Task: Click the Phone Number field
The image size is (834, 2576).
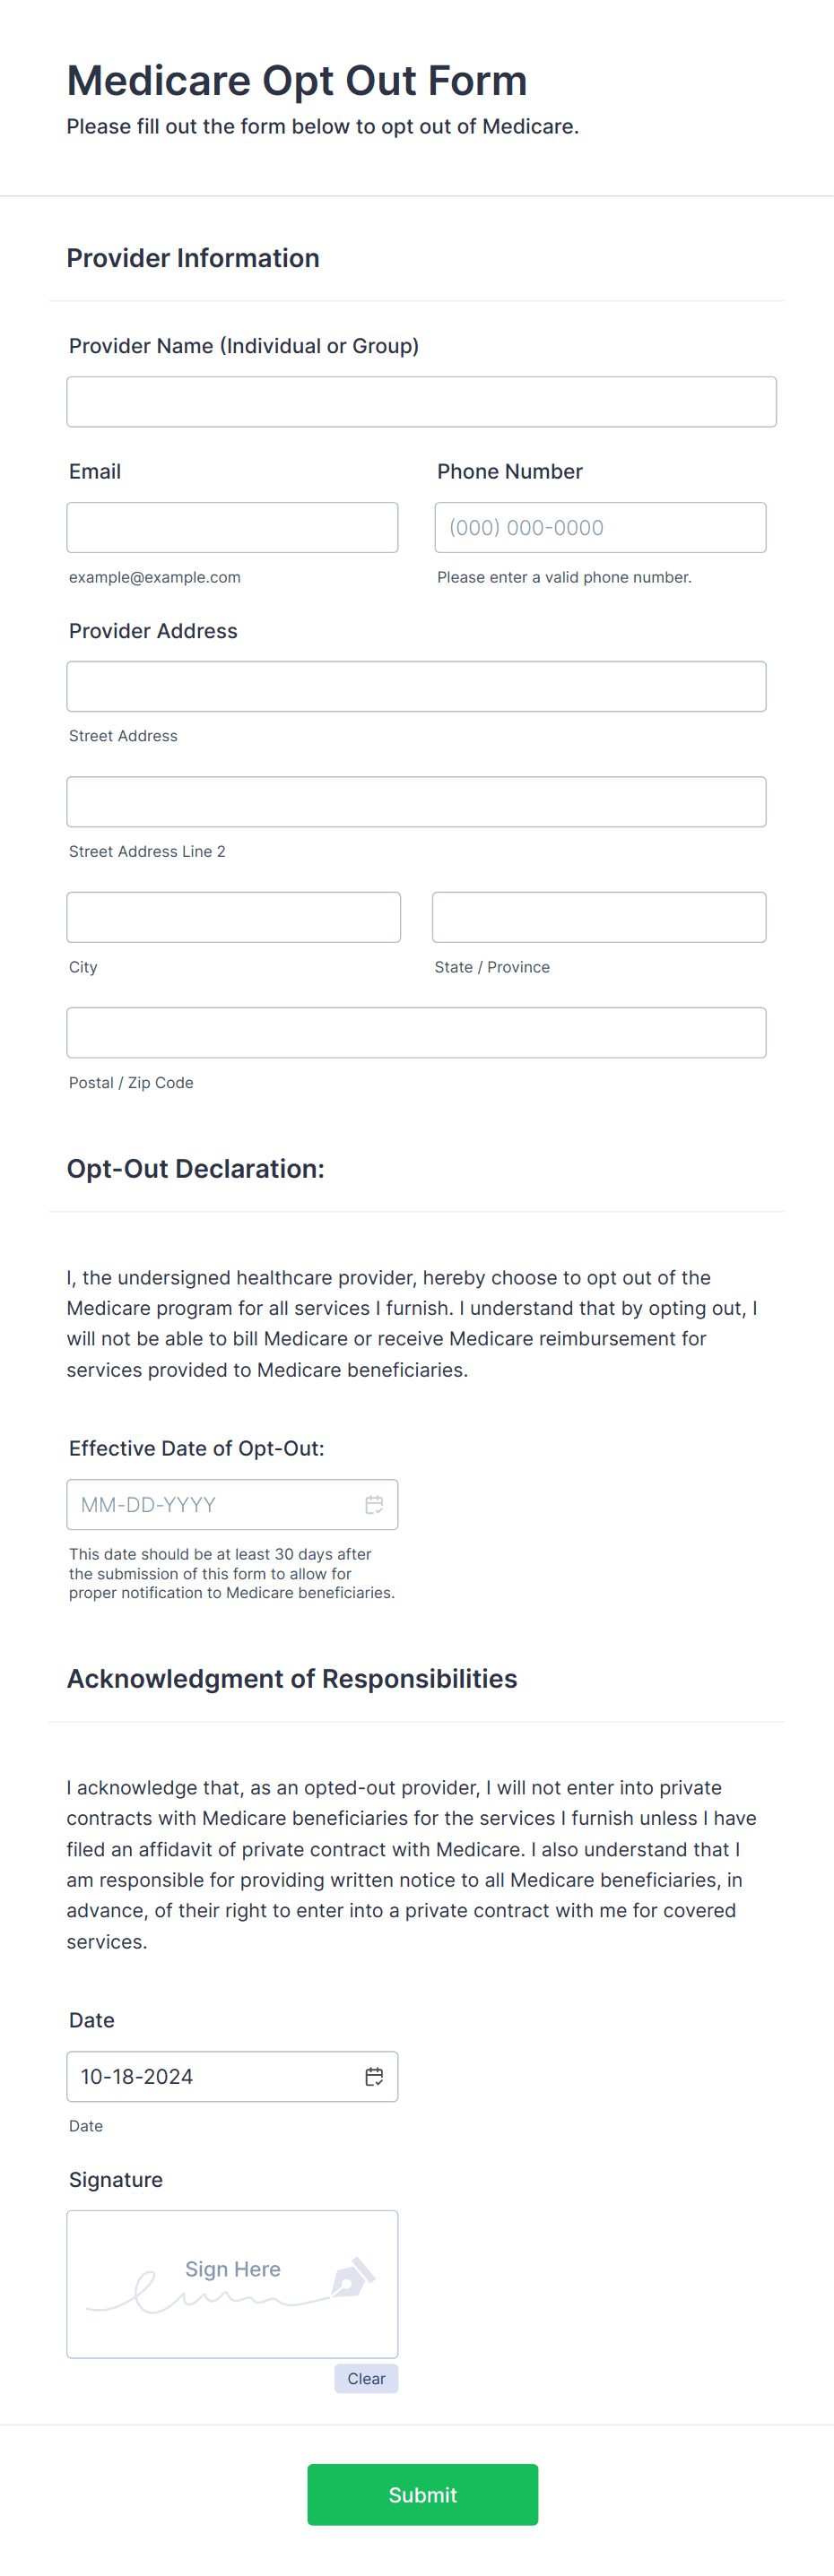Action: (x=600, y=527)
